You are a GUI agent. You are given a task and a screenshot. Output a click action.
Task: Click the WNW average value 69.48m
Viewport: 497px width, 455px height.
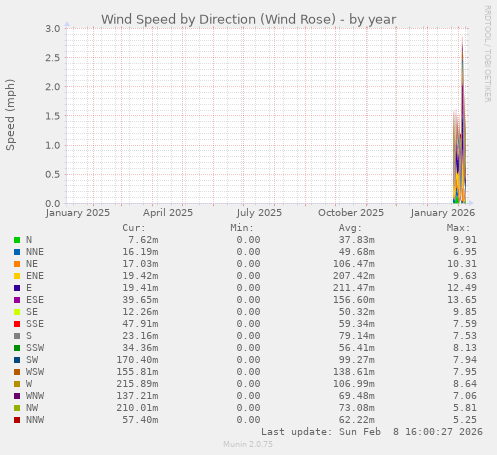[357, 396]
